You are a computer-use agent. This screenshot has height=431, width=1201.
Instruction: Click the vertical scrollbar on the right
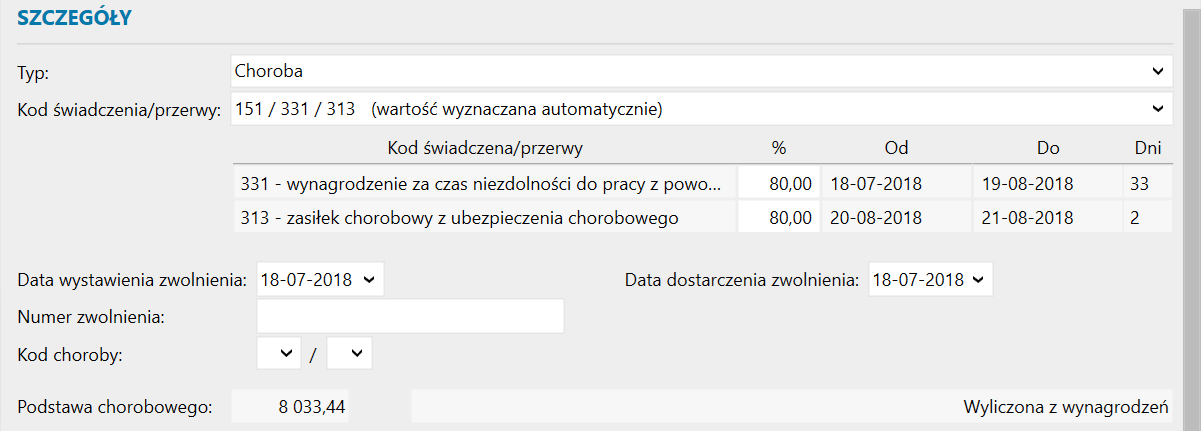[1190, 215]
